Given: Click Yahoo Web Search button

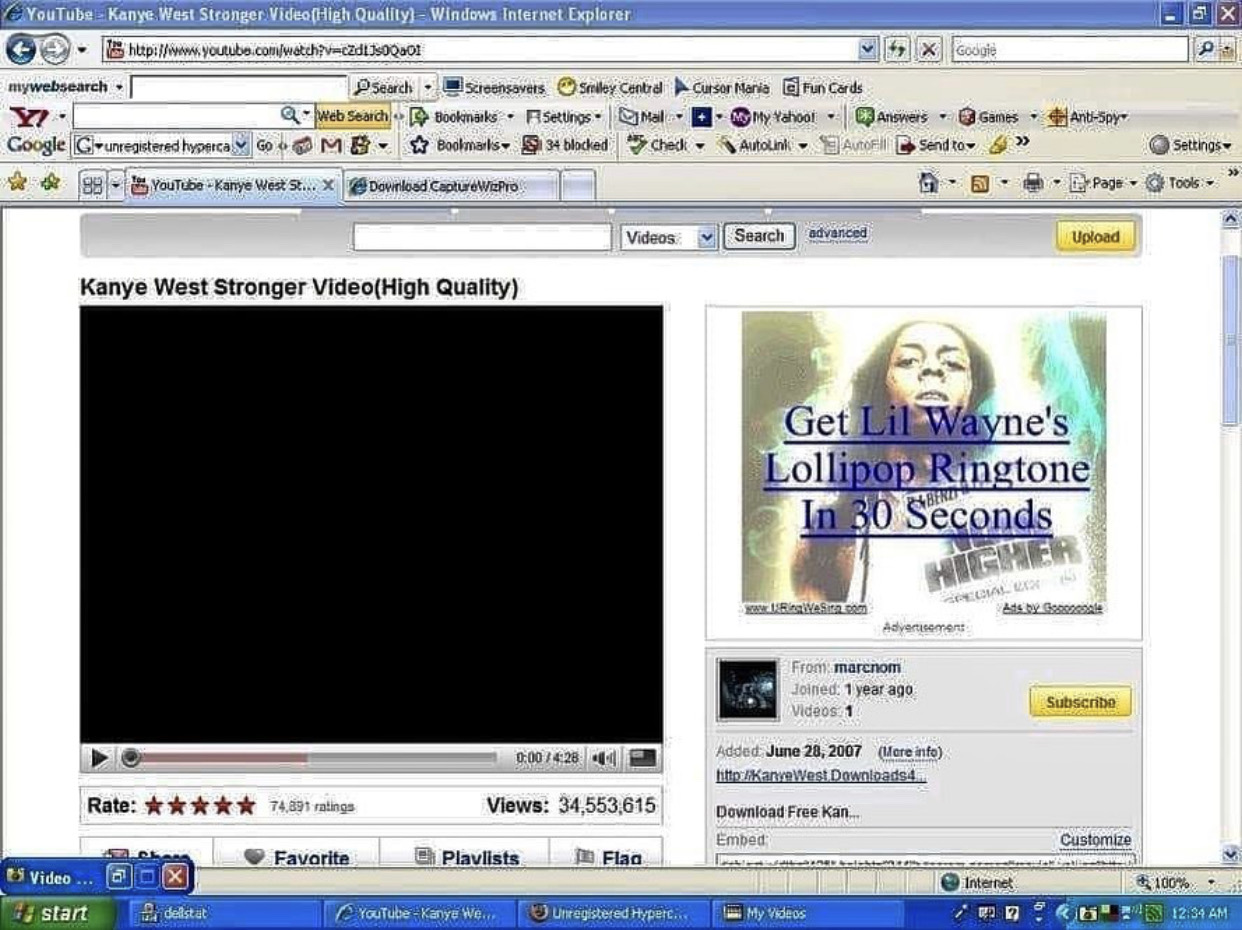Looking at the screenshot, I should (x=352, y=116).
